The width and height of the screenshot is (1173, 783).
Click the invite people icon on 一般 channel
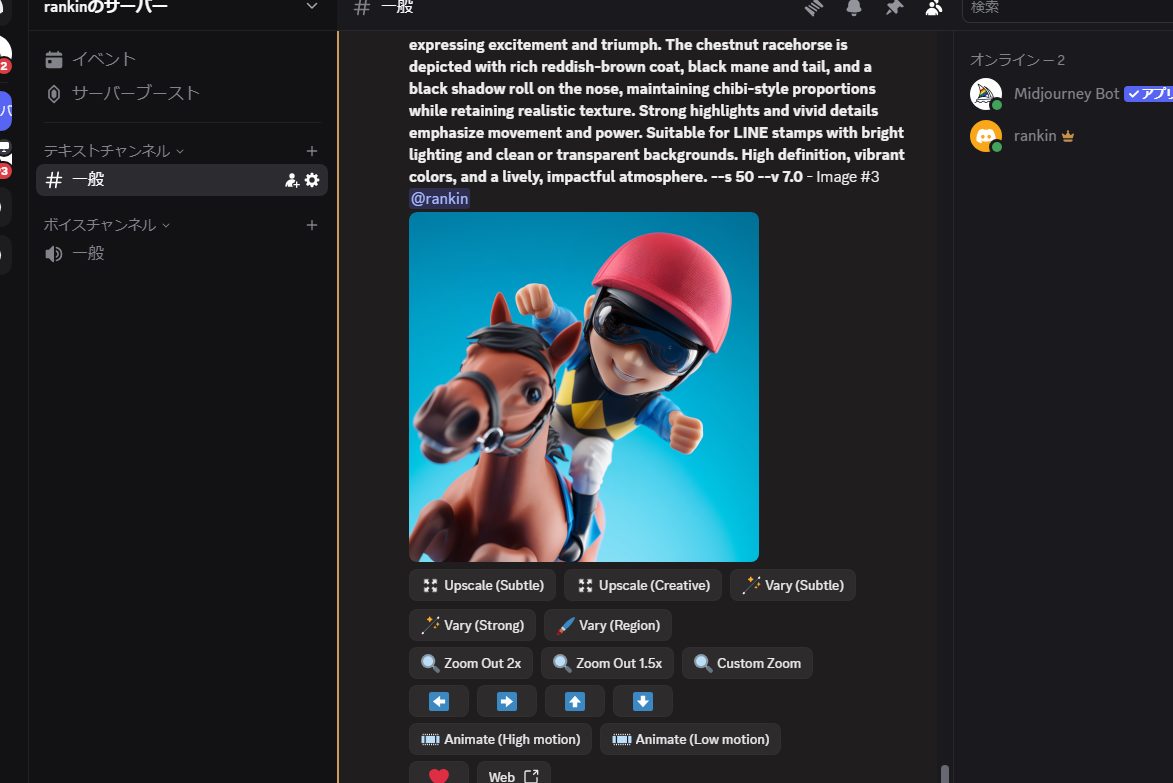(x=292, y=180)
